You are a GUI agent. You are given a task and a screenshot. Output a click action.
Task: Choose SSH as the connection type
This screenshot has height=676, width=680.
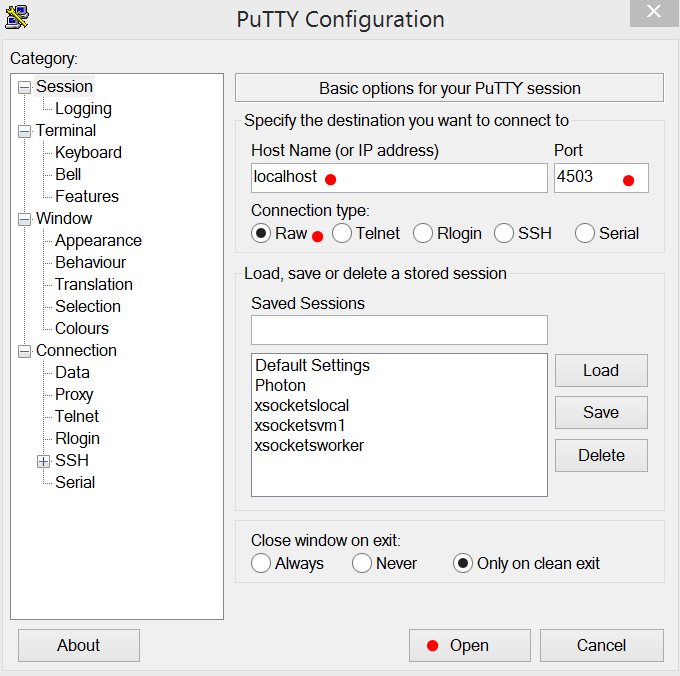coord(505,233)
